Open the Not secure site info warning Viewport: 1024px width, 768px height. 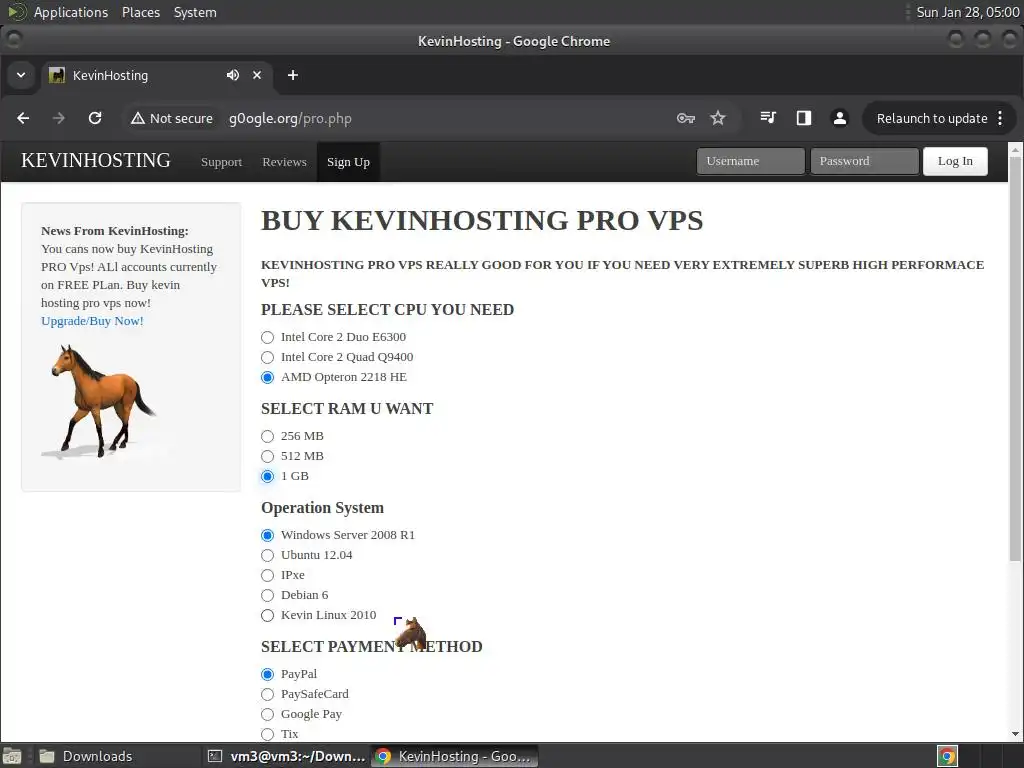(172, 118)
